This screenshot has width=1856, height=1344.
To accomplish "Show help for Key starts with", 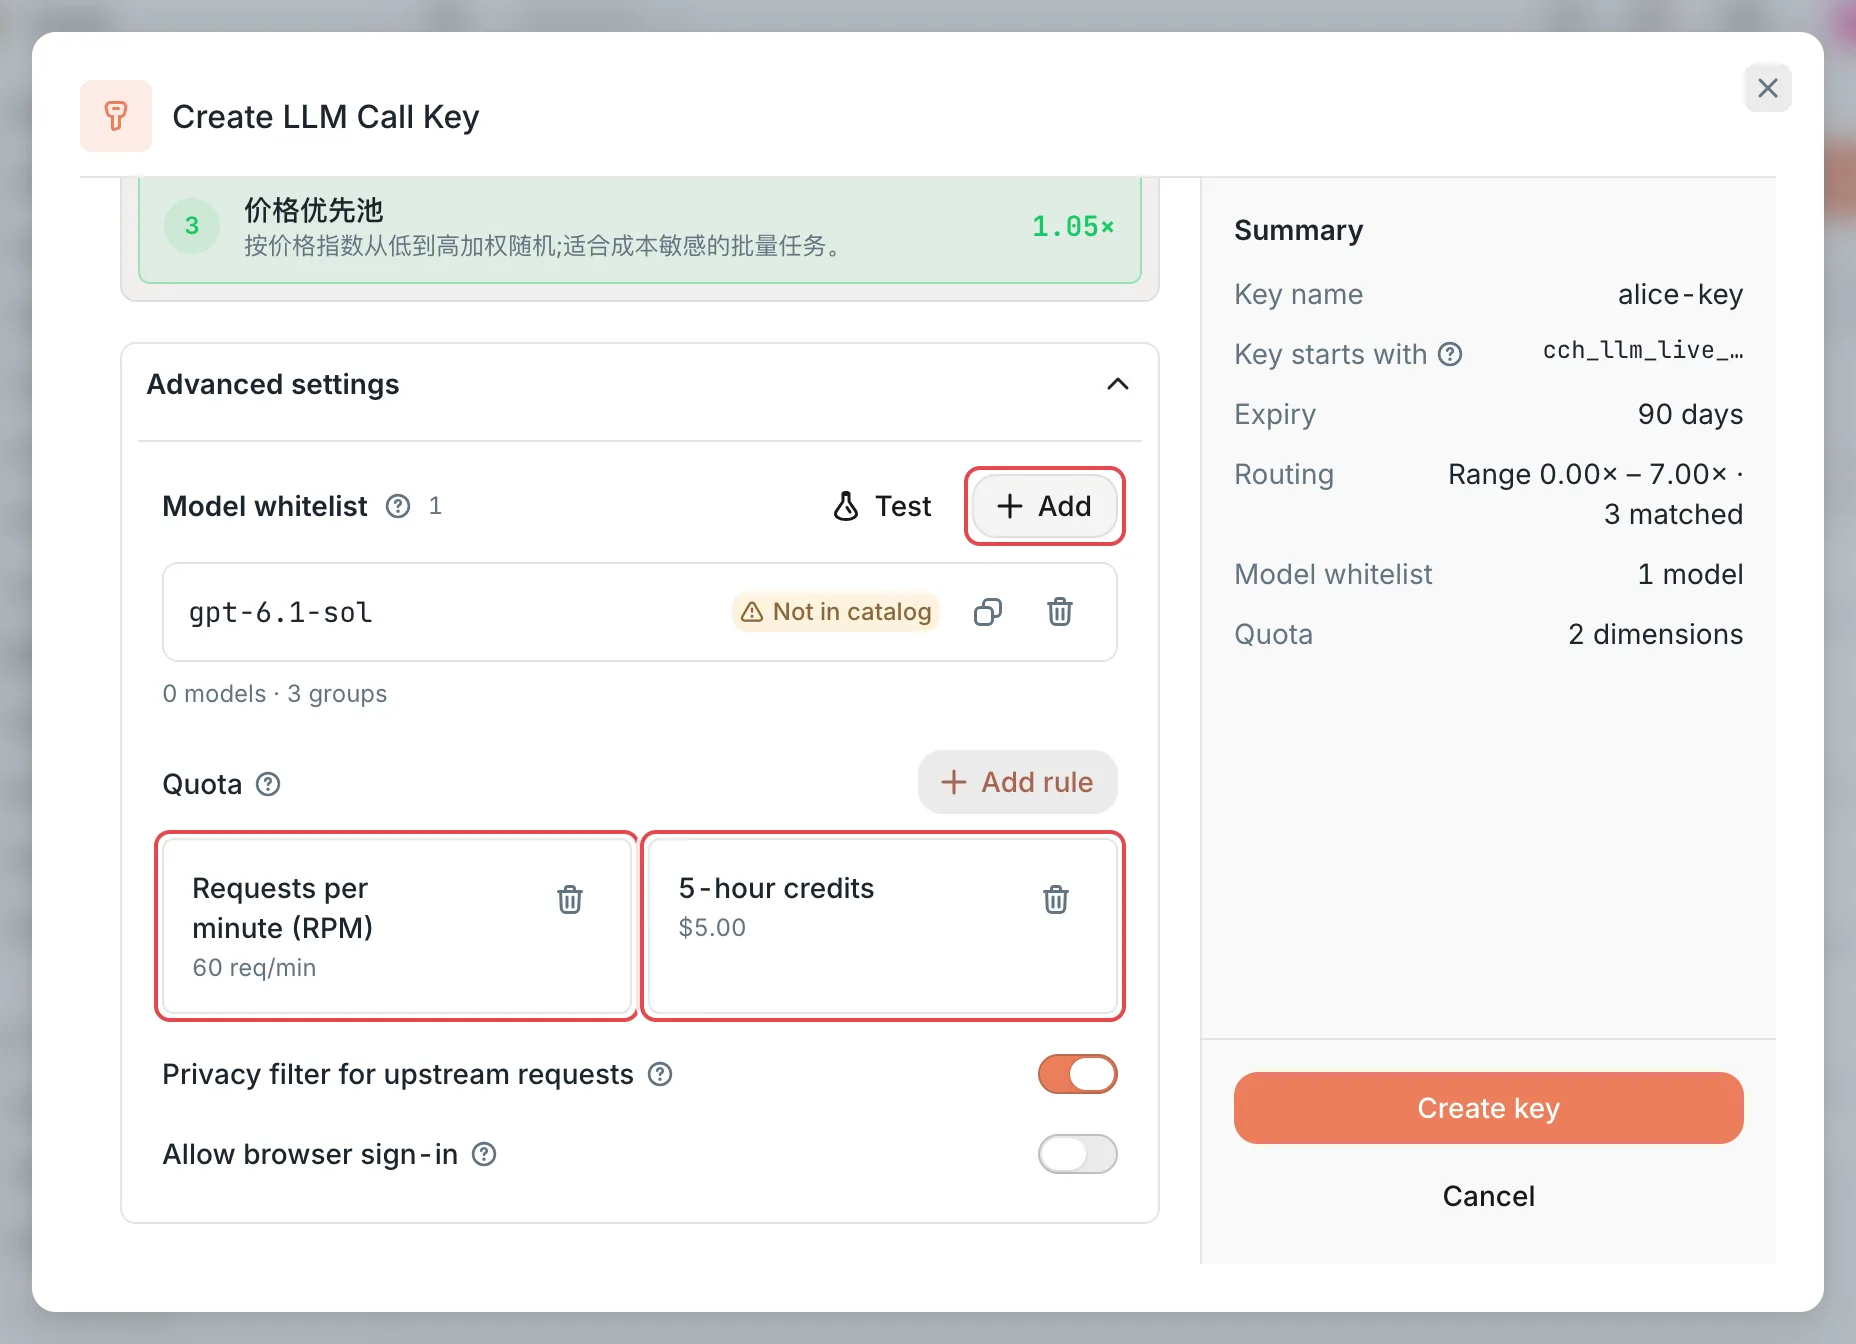I will 1450,354.
